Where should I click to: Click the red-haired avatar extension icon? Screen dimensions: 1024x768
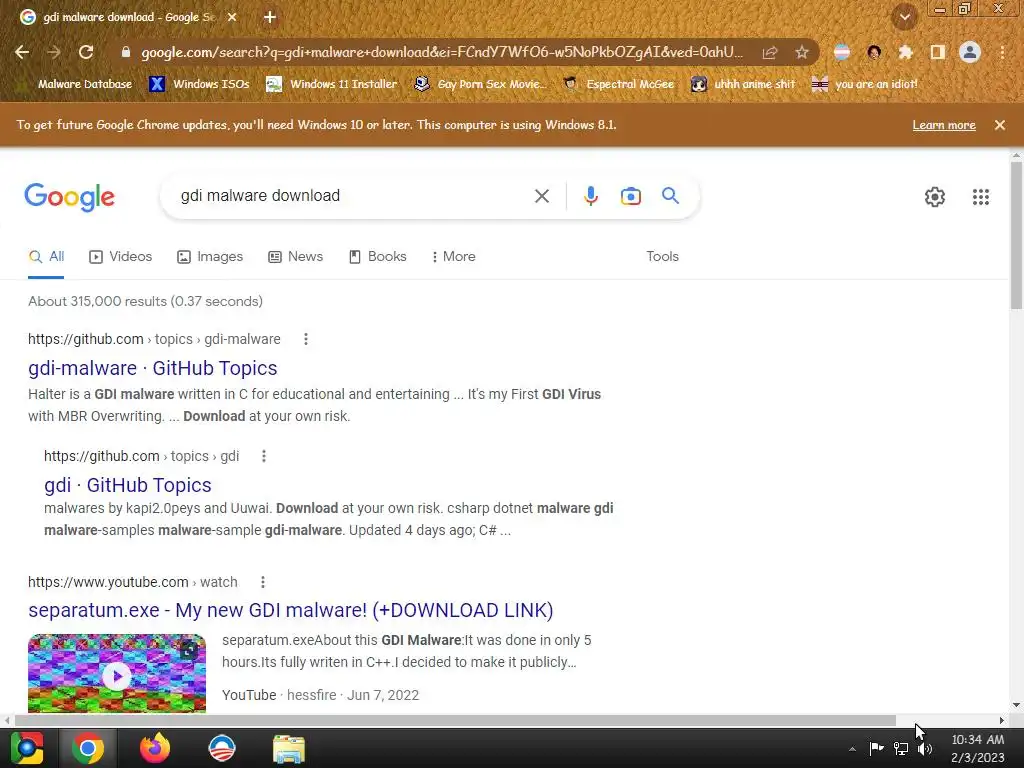click(874, 52)
